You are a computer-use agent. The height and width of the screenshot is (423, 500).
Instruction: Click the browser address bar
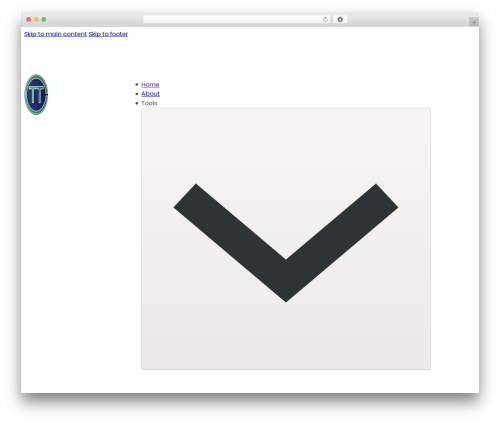pos(236,20)
